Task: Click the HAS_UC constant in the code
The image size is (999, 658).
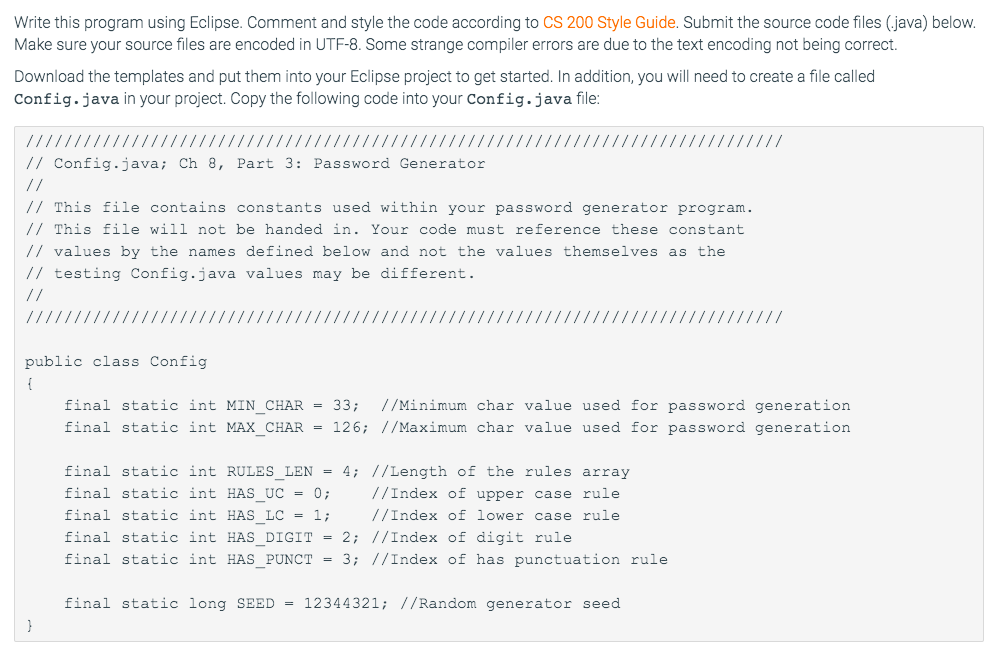Action: pos(255,494)
